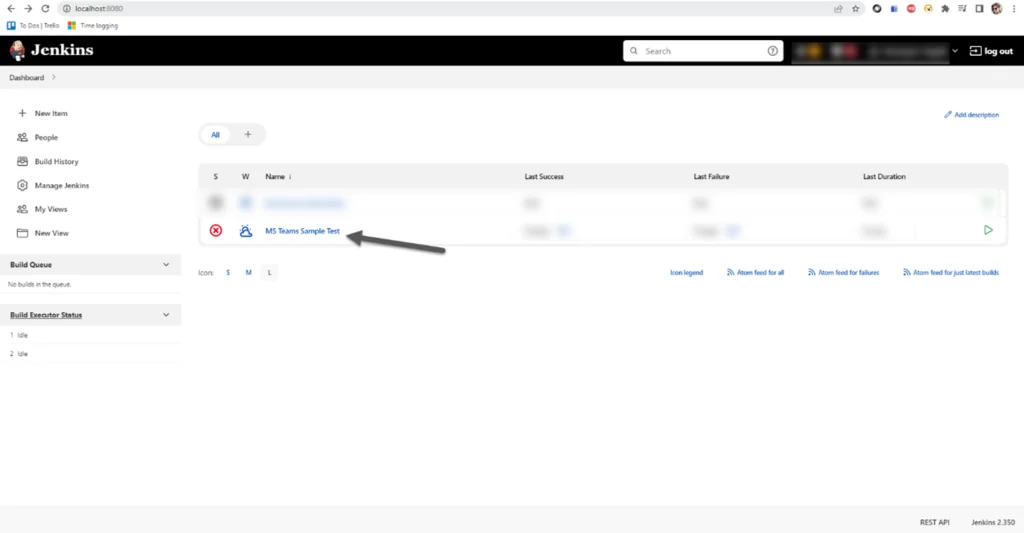The image size is (1024, 533).
Task: Click Add description link
Action: coord(971,115)
